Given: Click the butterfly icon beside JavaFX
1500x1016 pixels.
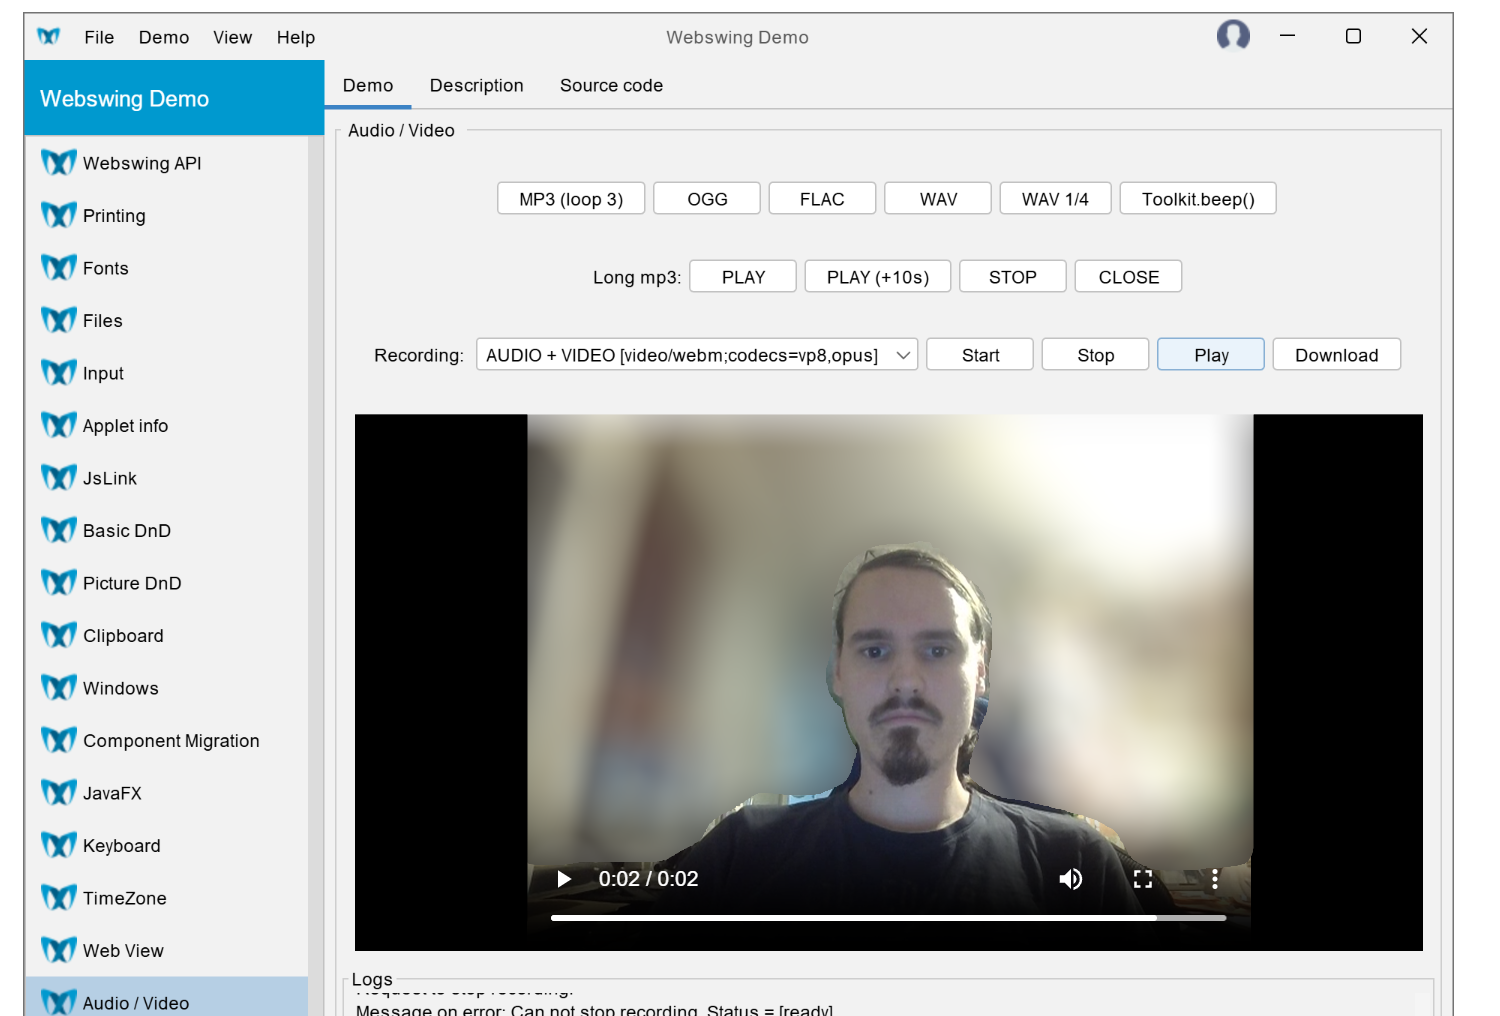Looking at the screenshot, I should 59,793.
